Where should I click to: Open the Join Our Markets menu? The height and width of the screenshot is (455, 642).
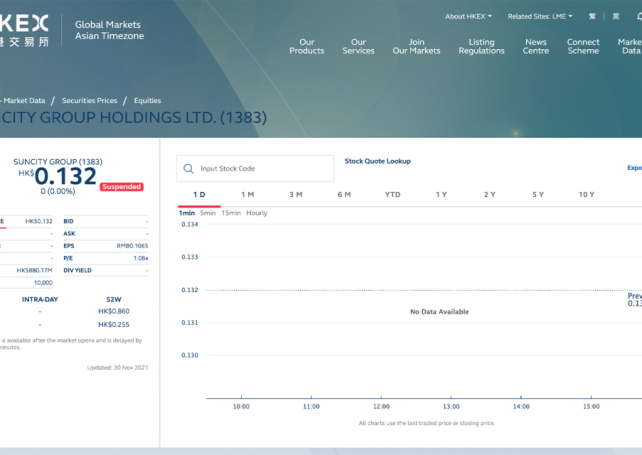coord(416,46)
